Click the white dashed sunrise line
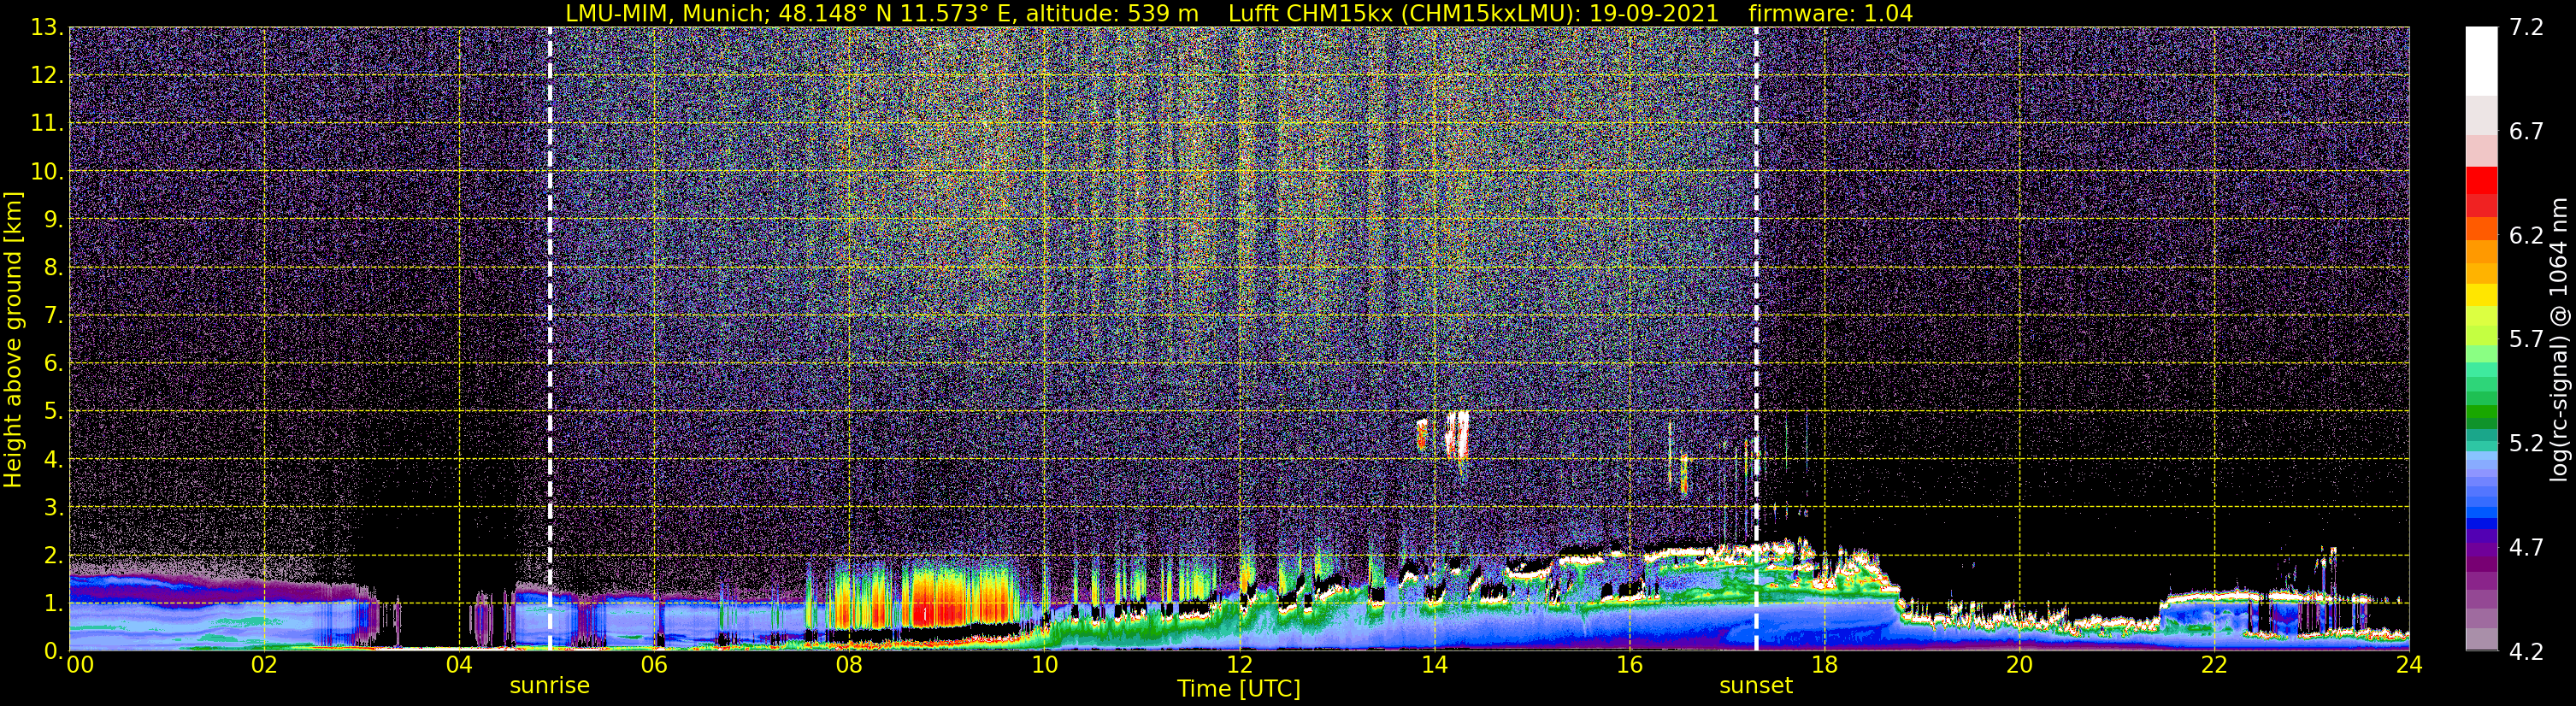The width and height of the screenshot is (2576, 706). tap(550, 339)
